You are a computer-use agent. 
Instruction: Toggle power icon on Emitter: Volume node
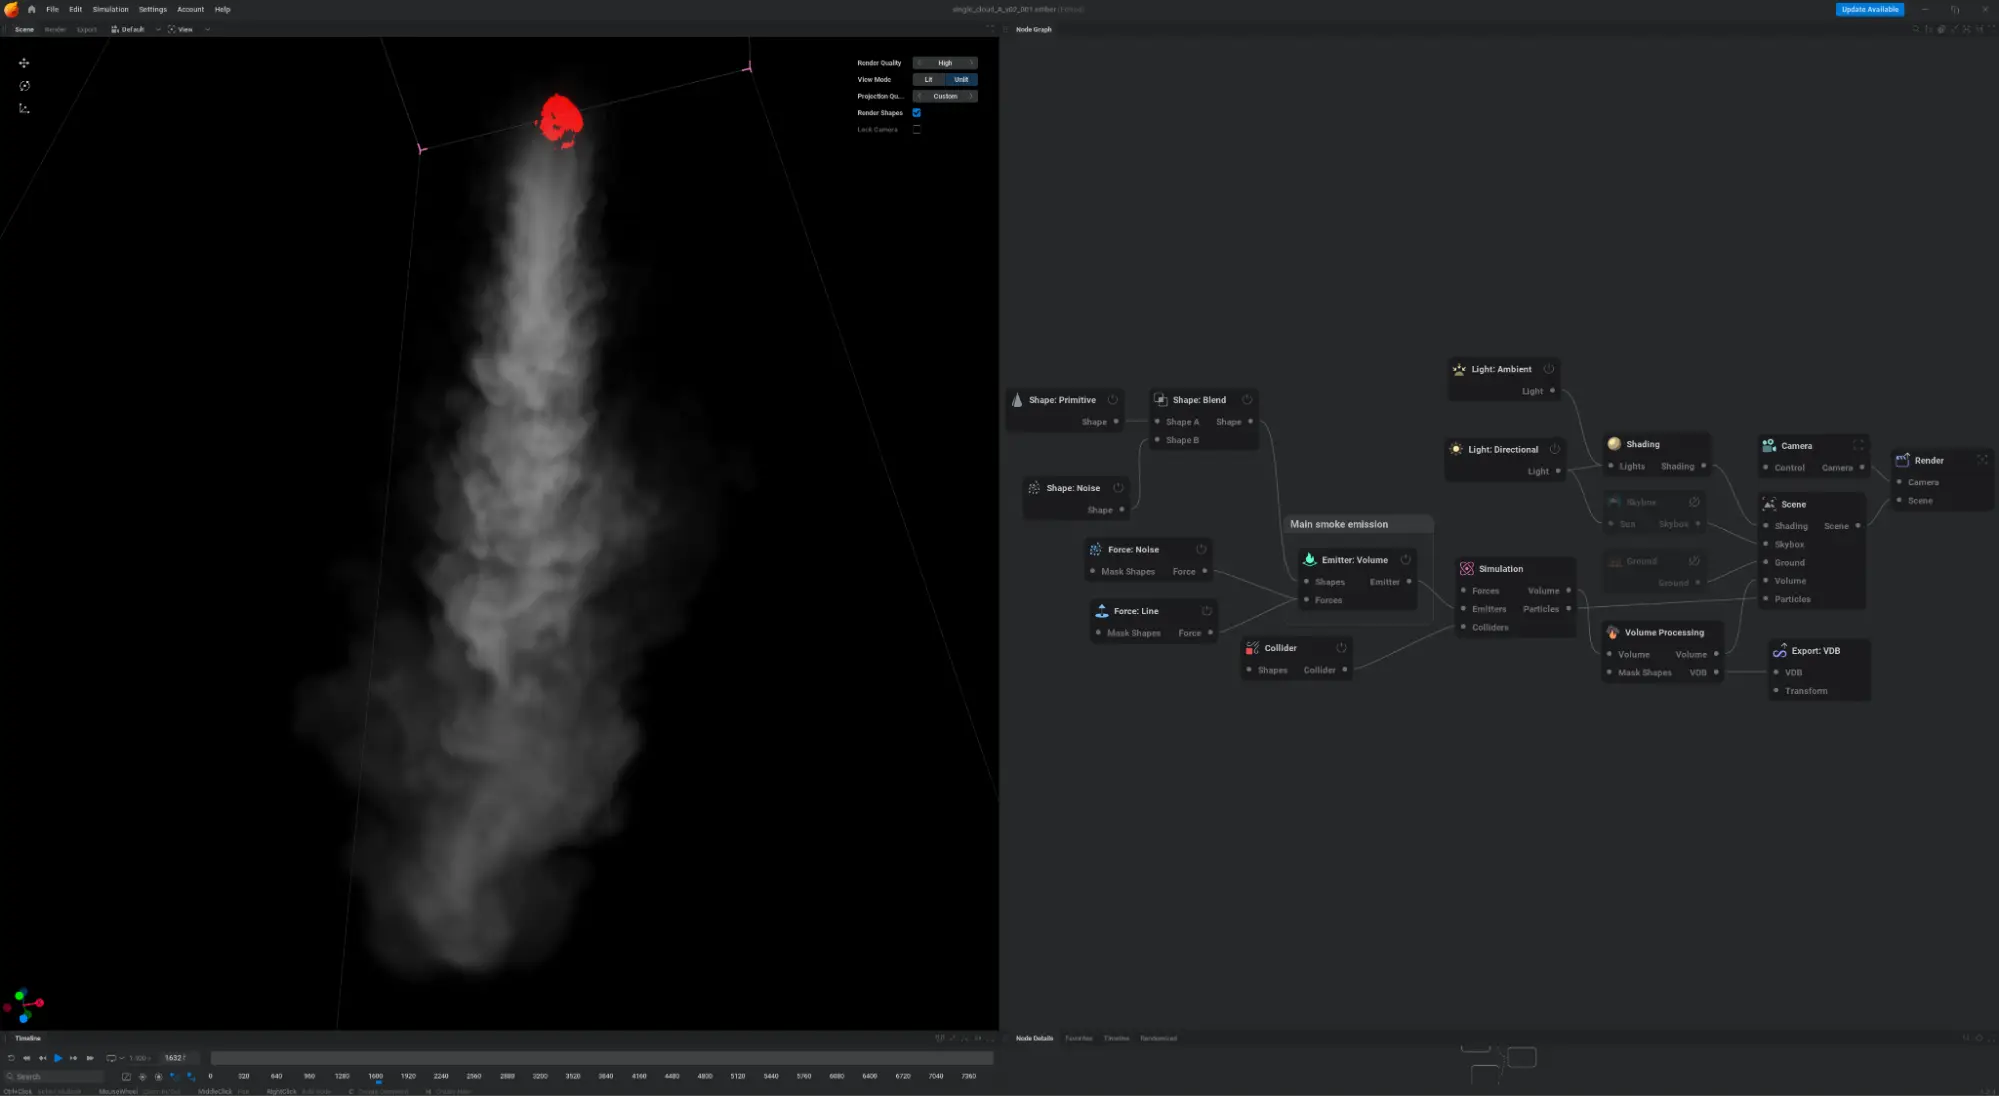[x=1405, y=560]
